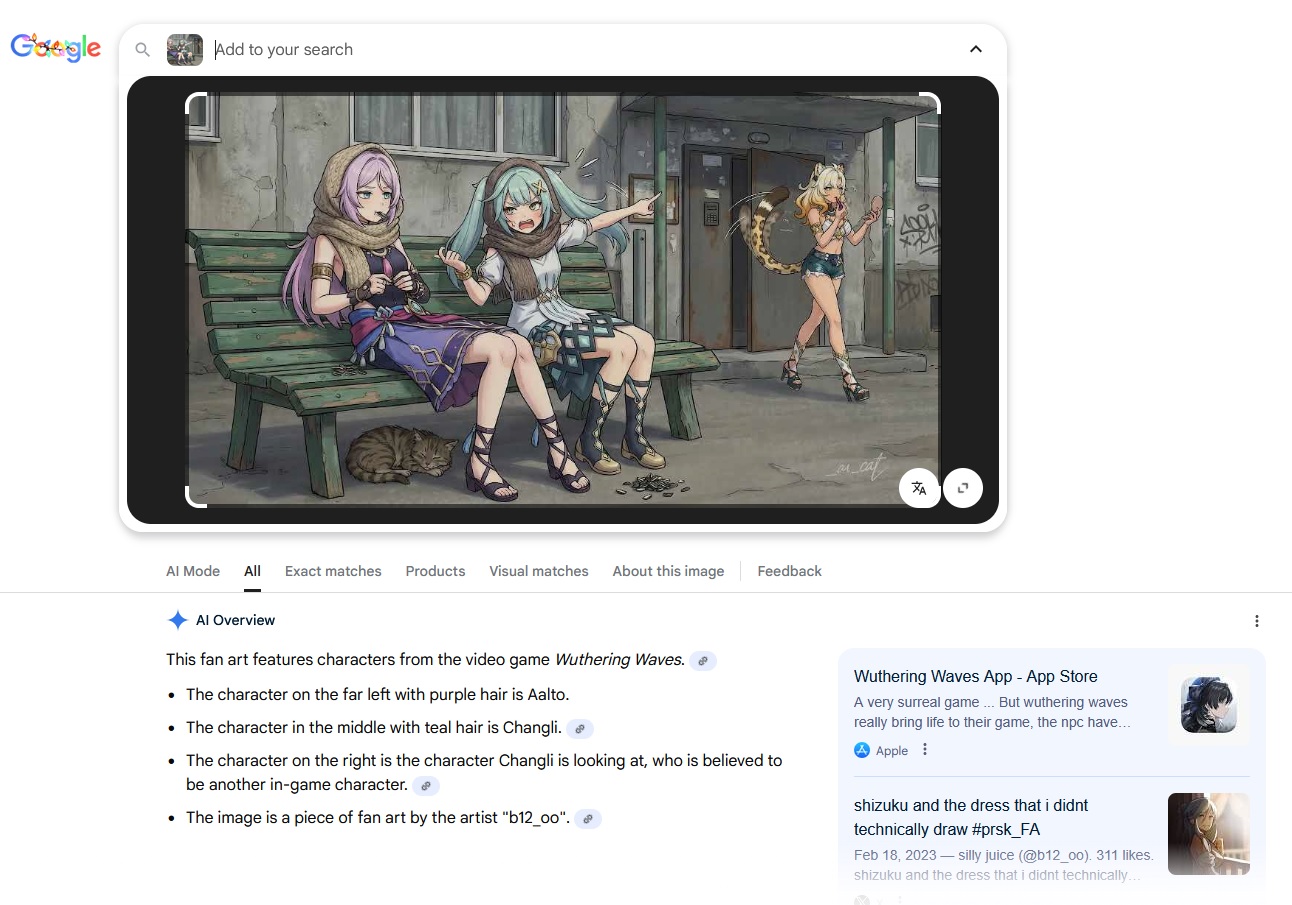
Task: Send Feedback on results
Action: (x=789, y=571)
